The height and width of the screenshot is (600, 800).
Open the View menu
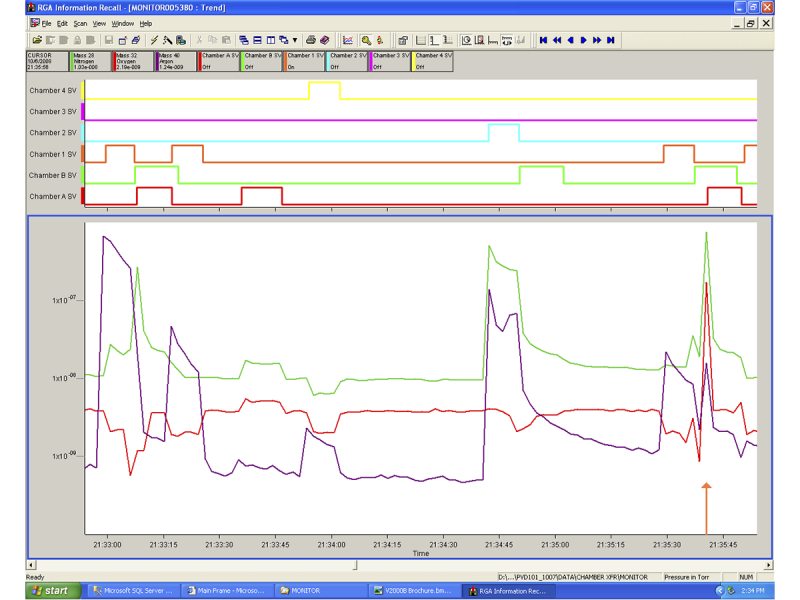[x=99, y=23]
